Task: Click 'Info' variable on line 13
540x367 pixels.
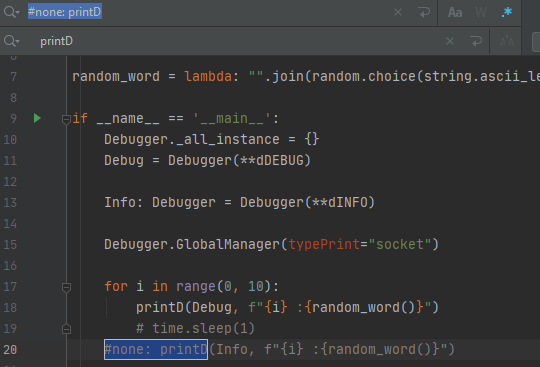Action: (120, 202)
